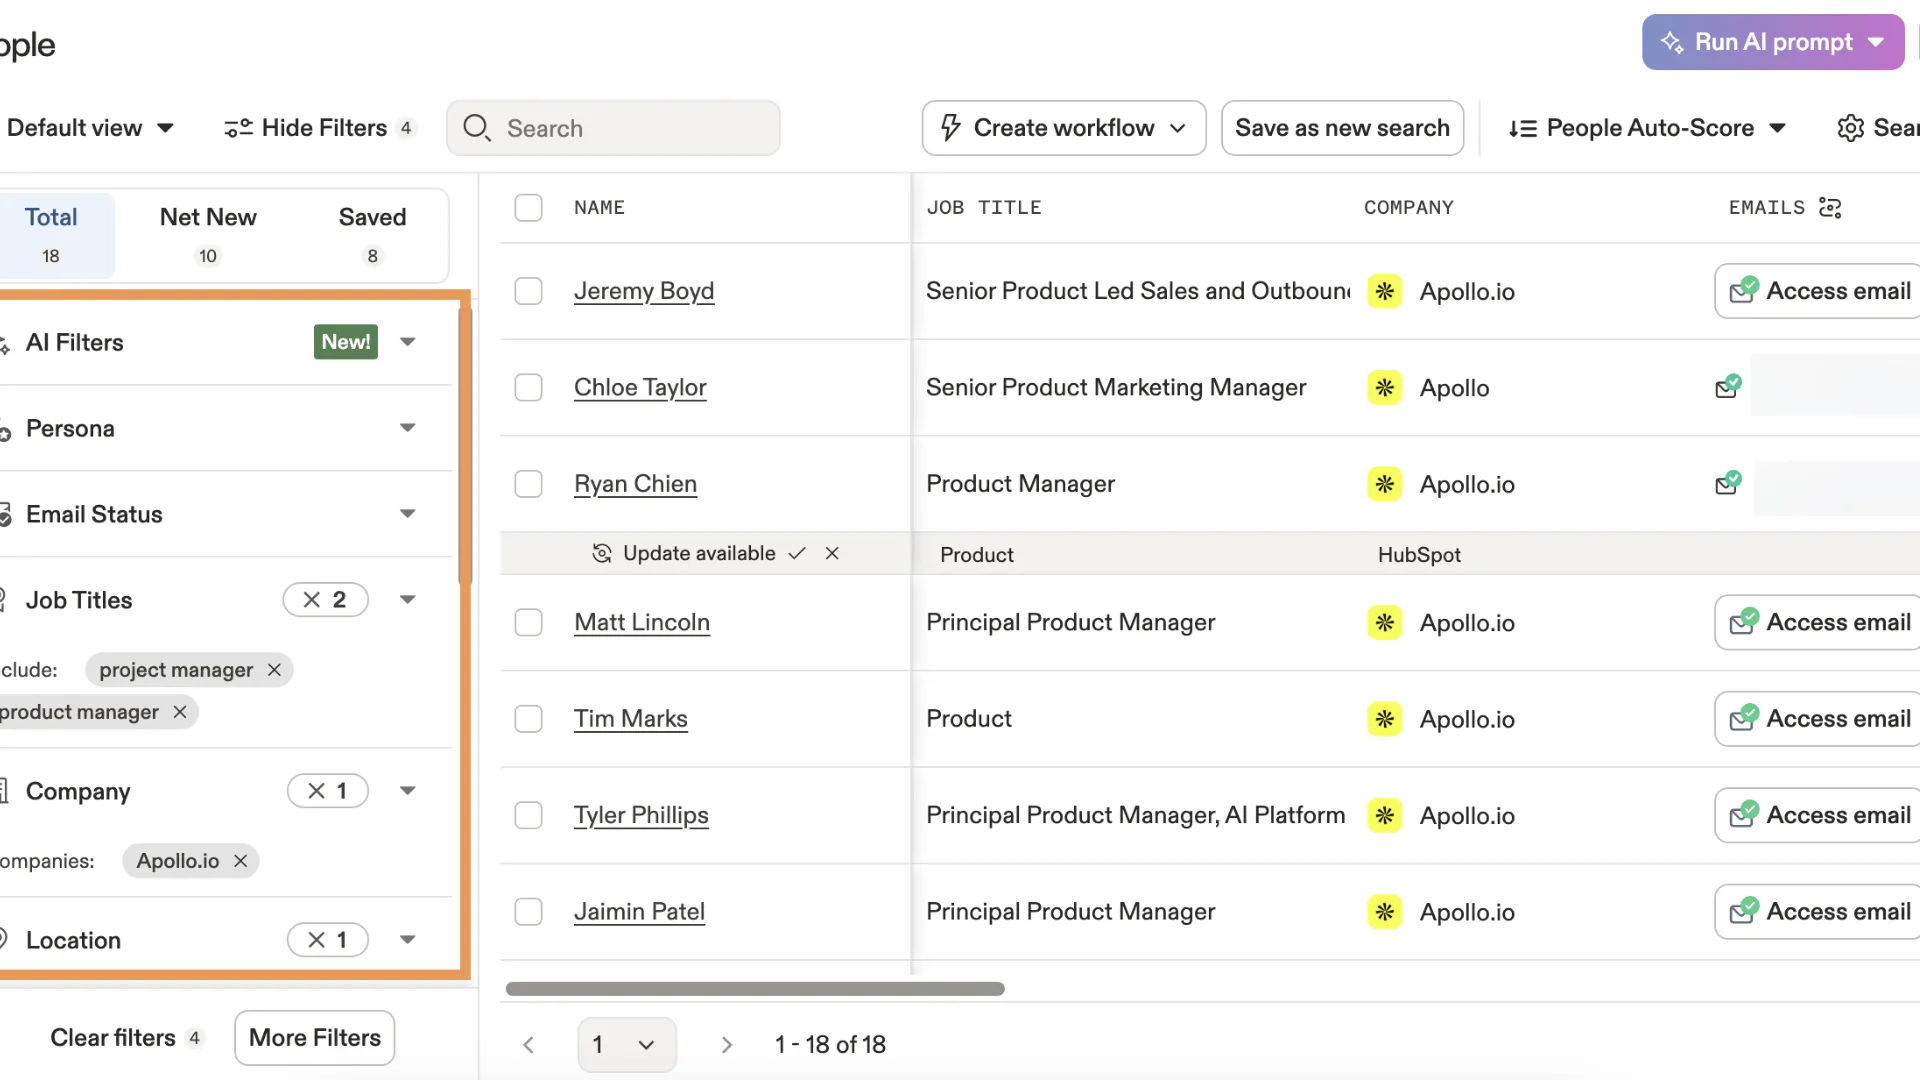Expand the AI Filters section

point(407,342)
